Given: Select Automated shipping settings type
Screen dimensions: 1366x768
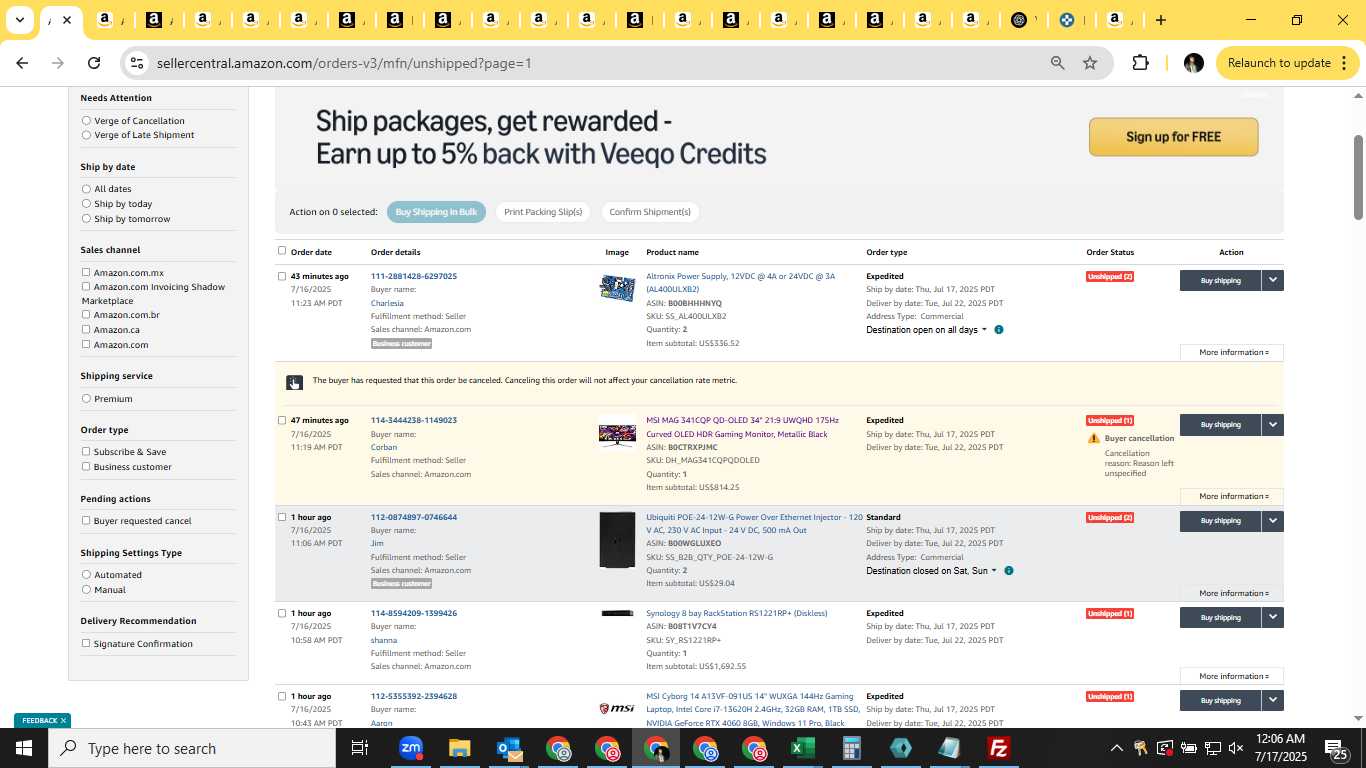Looking at the screenshot, I should click(86, 575).
